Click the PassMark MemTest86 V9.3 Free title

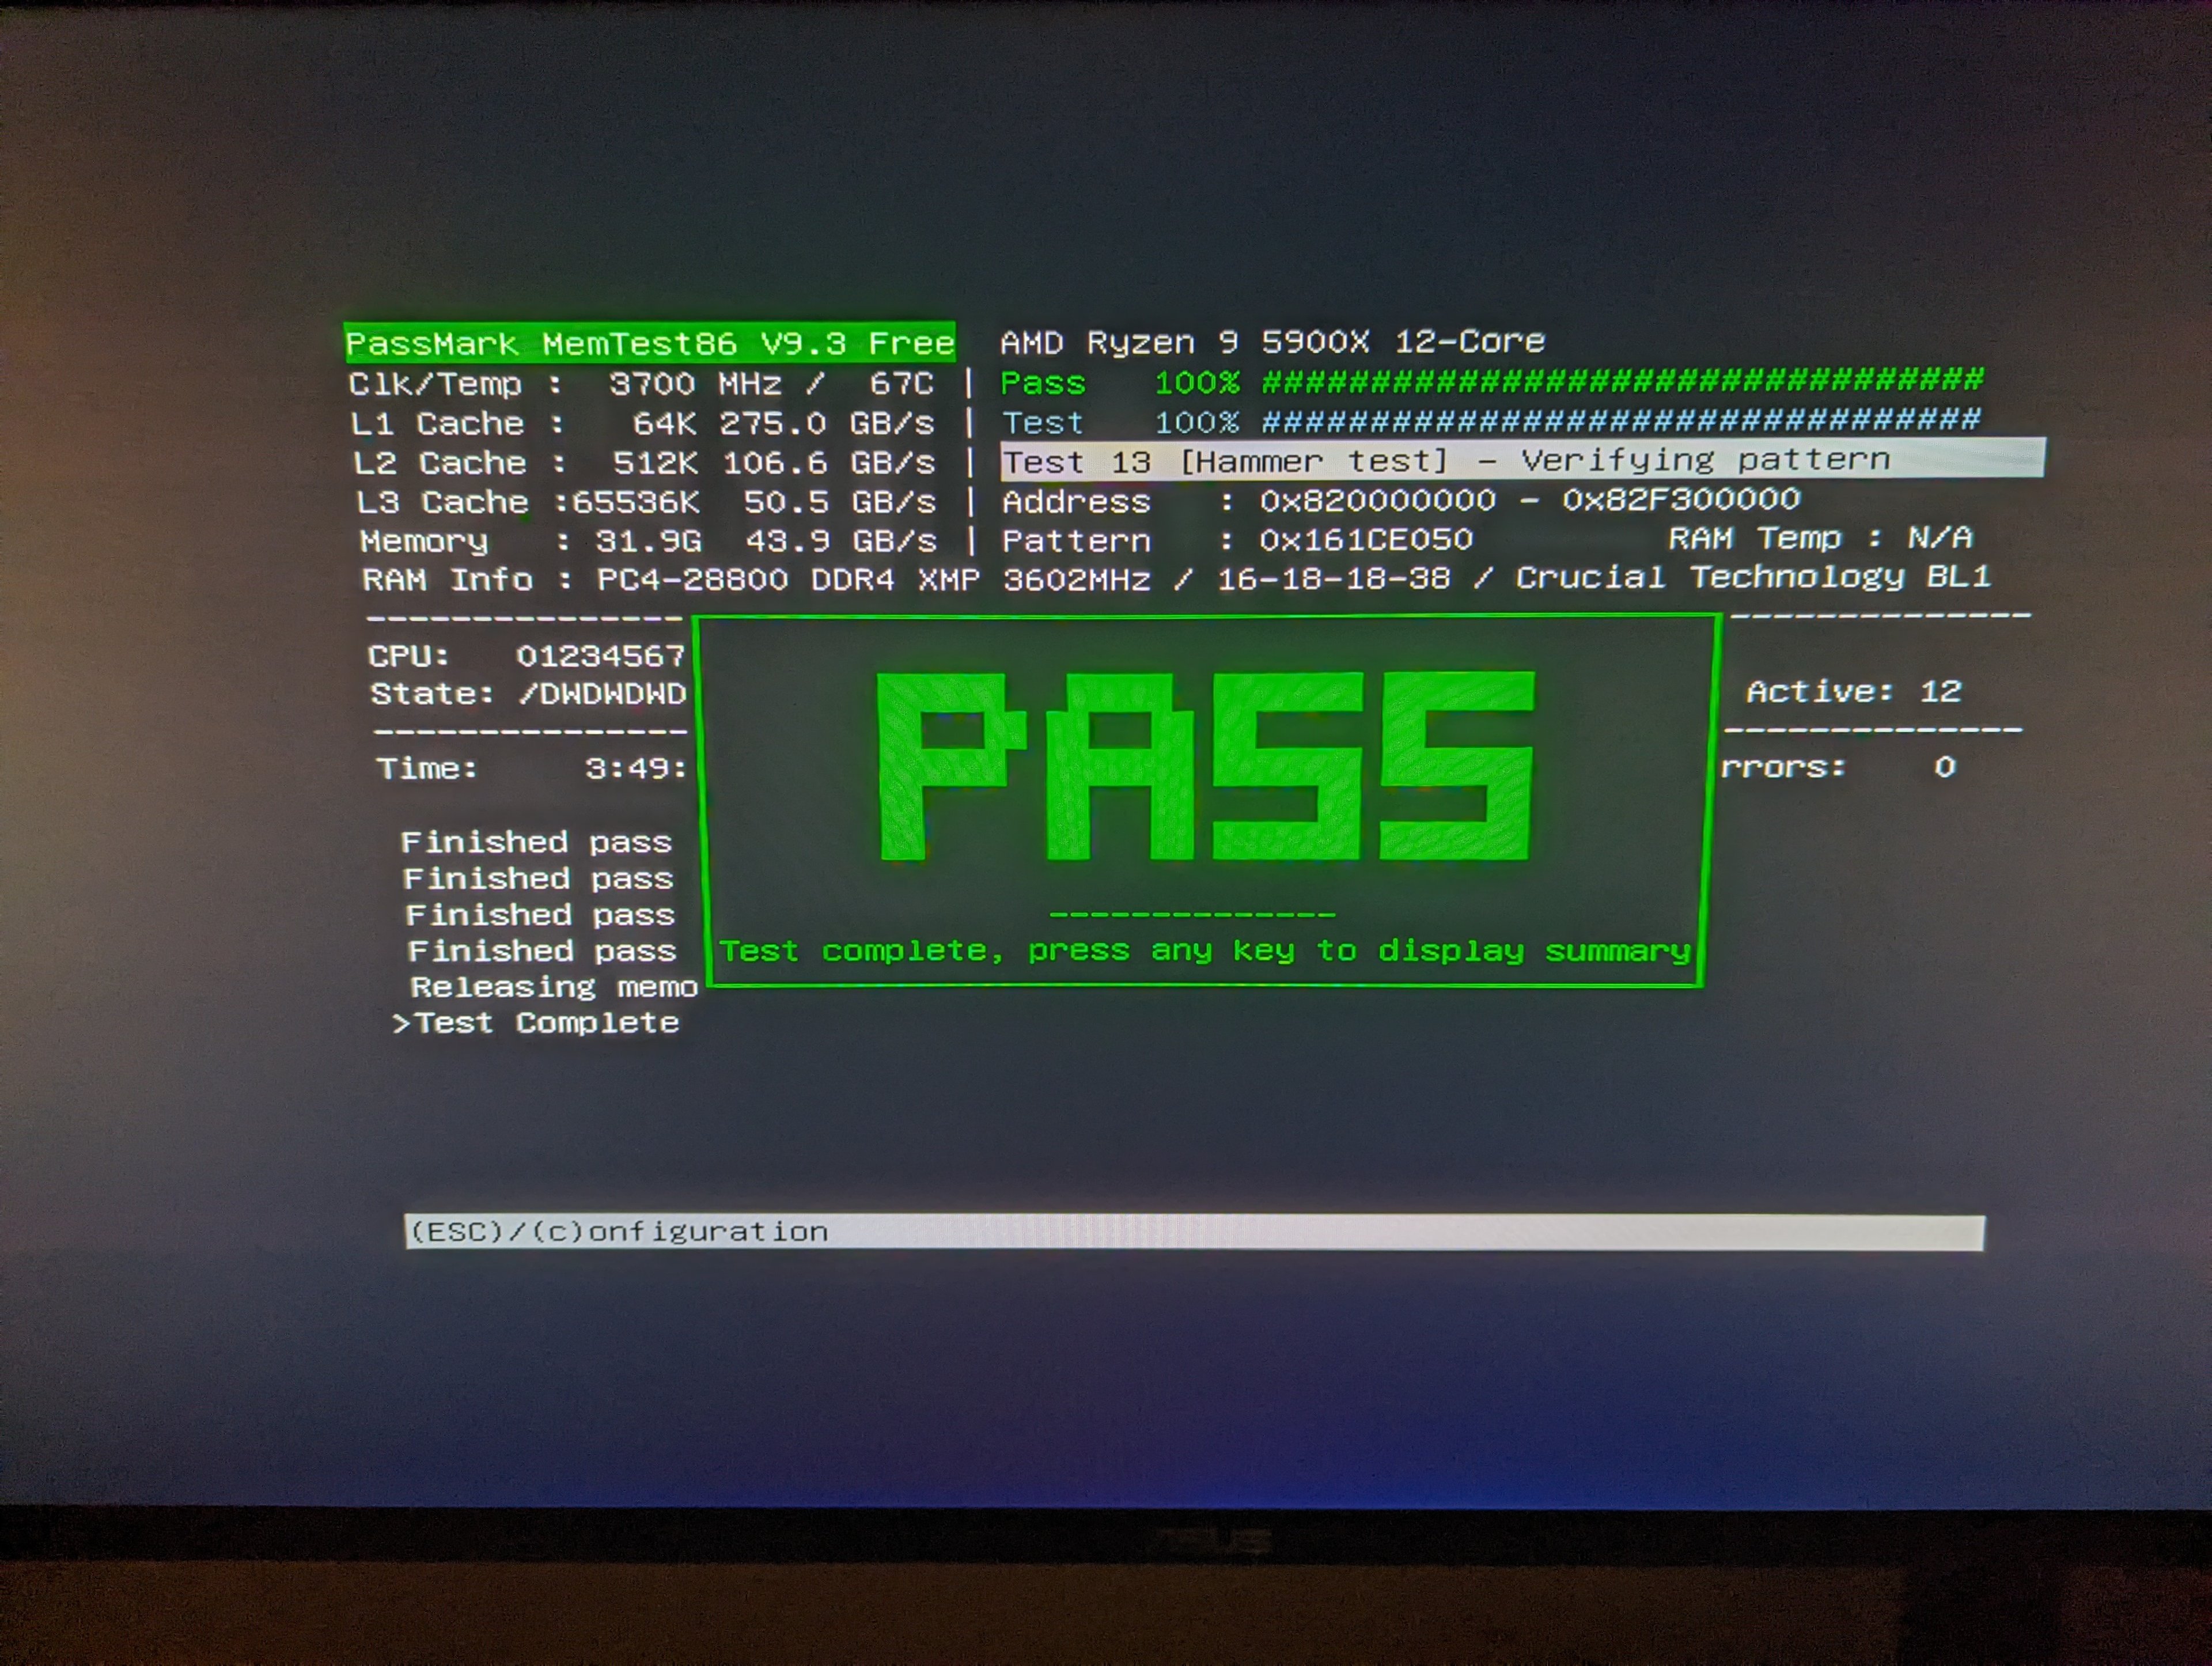coord(649,343)
